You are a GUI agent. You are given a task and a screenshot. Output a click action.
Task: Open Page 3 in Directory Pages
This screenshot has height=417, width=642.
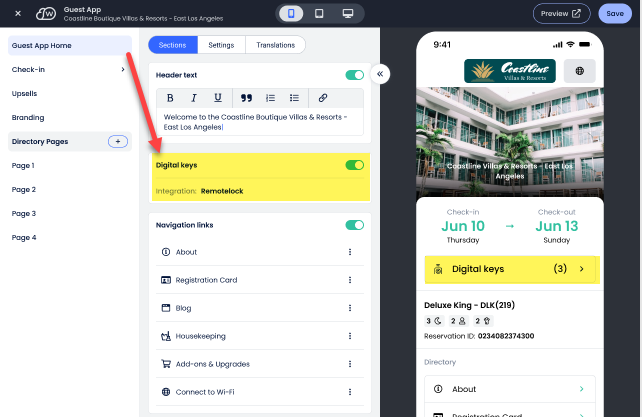point(24,213)
